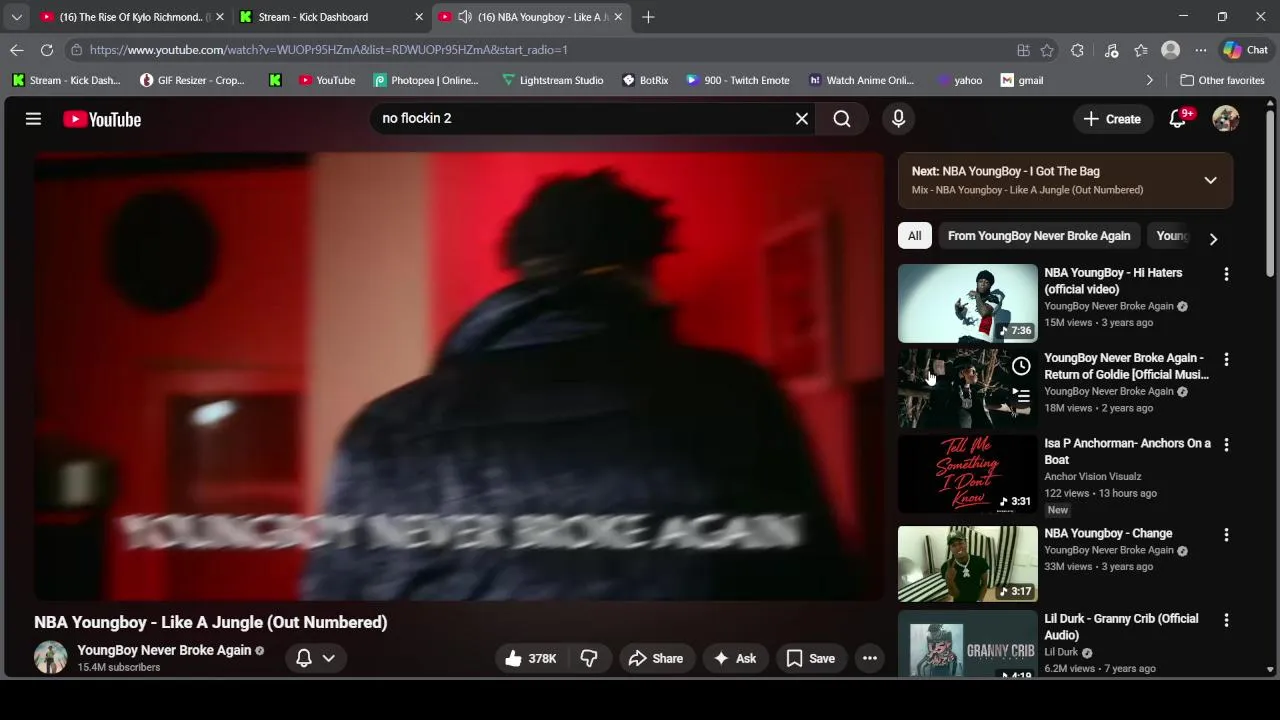Open Copilot Chat button

tap(1245, 50)
